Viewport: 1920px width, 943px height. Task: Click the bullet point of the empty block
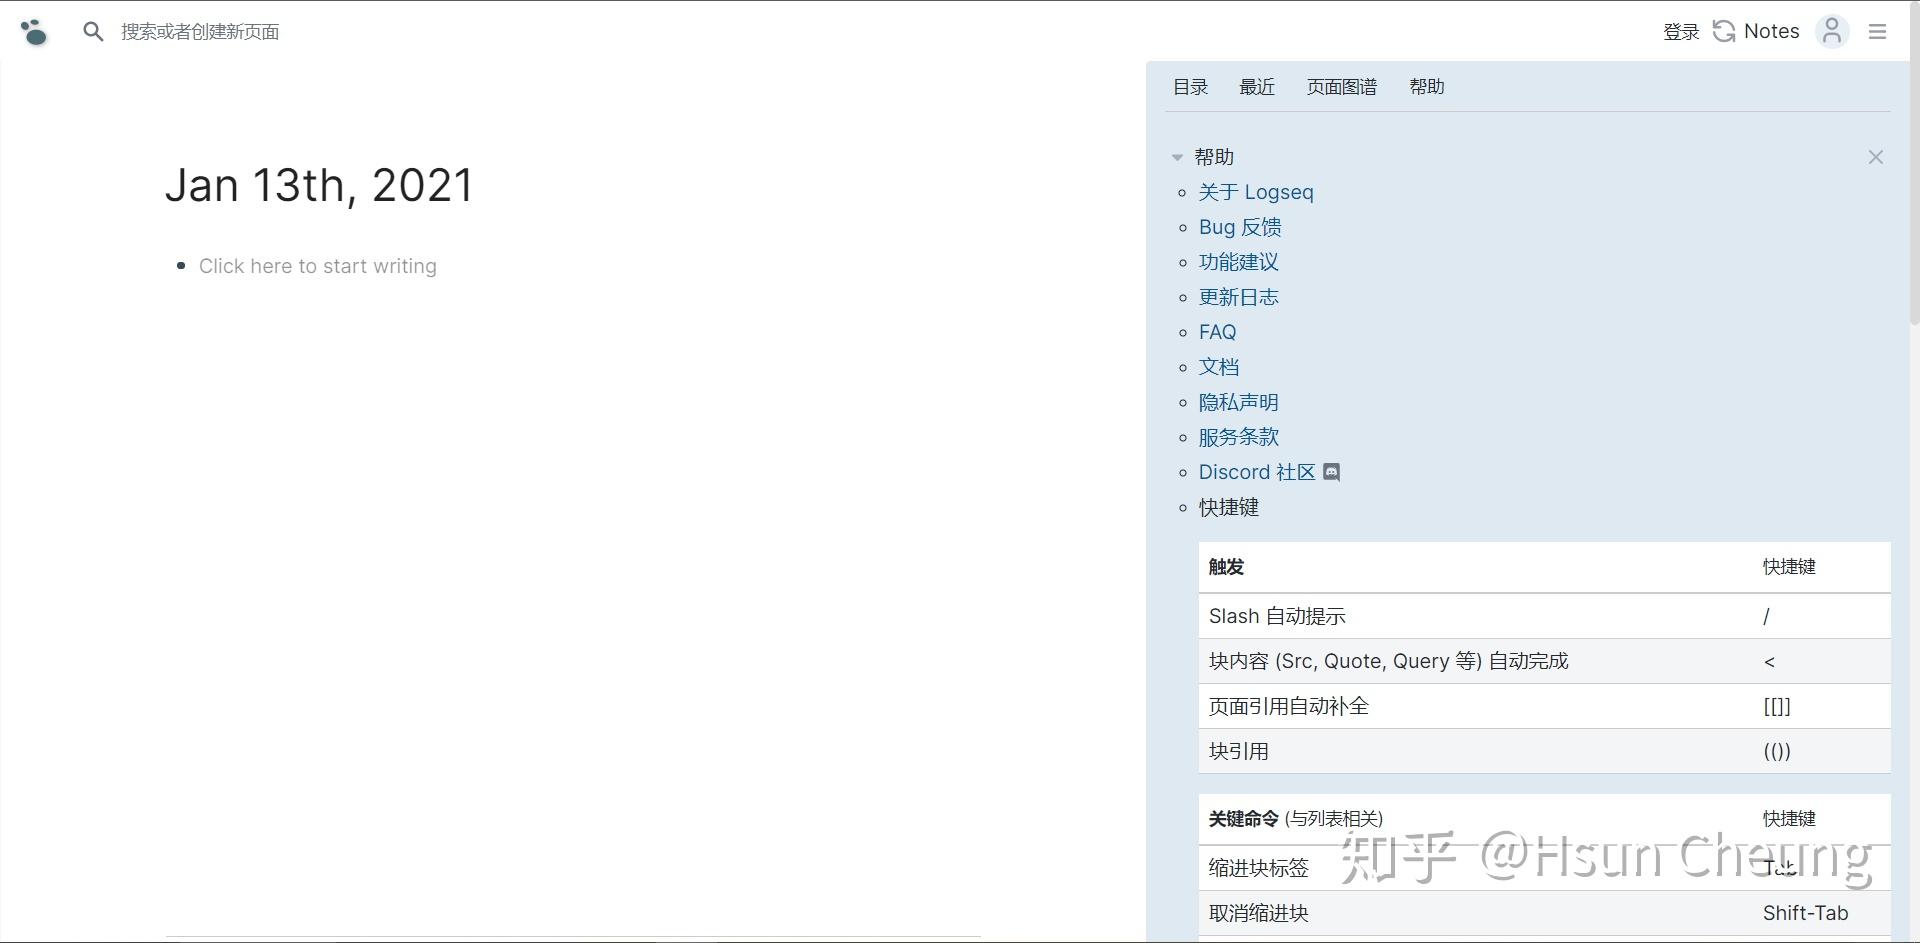[181, 266]
